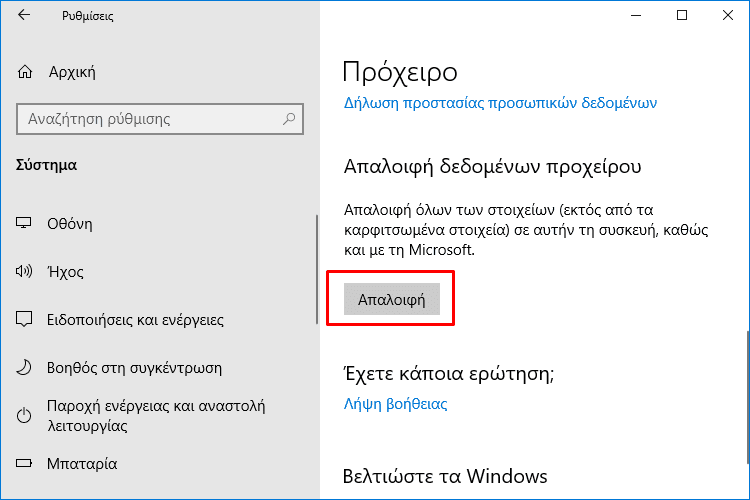Open the Αρχική home icon
The image size is (750, 500).
[25, 72]
